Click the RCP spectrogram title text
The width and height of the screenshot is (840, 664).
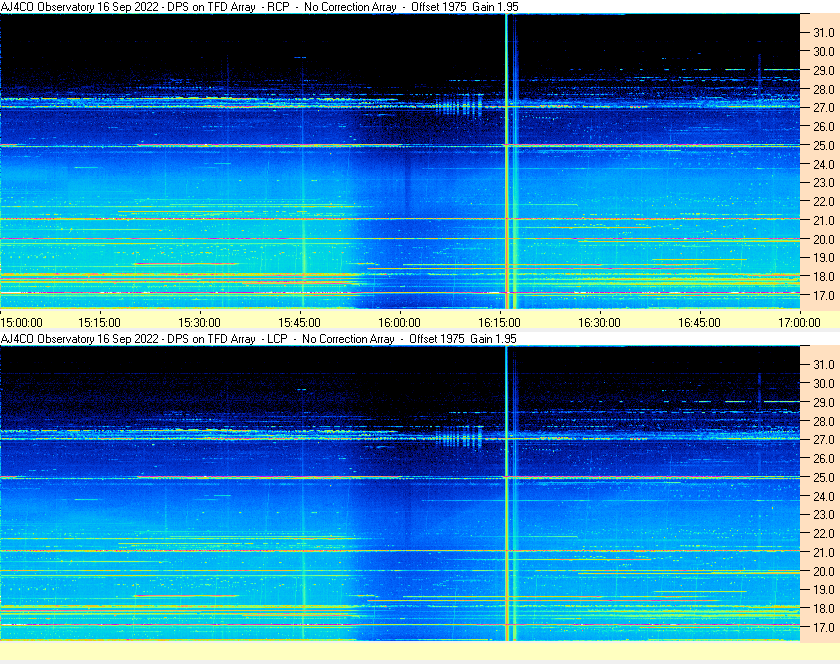point(259,7)
